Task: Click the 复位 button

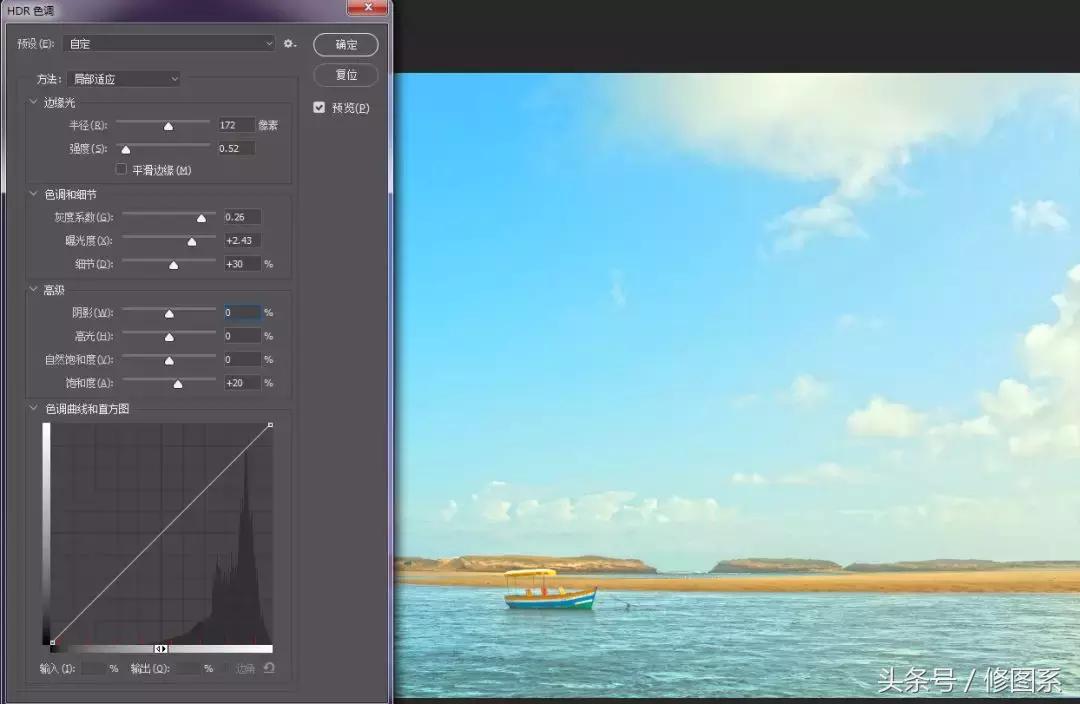Action: [346, 75]
